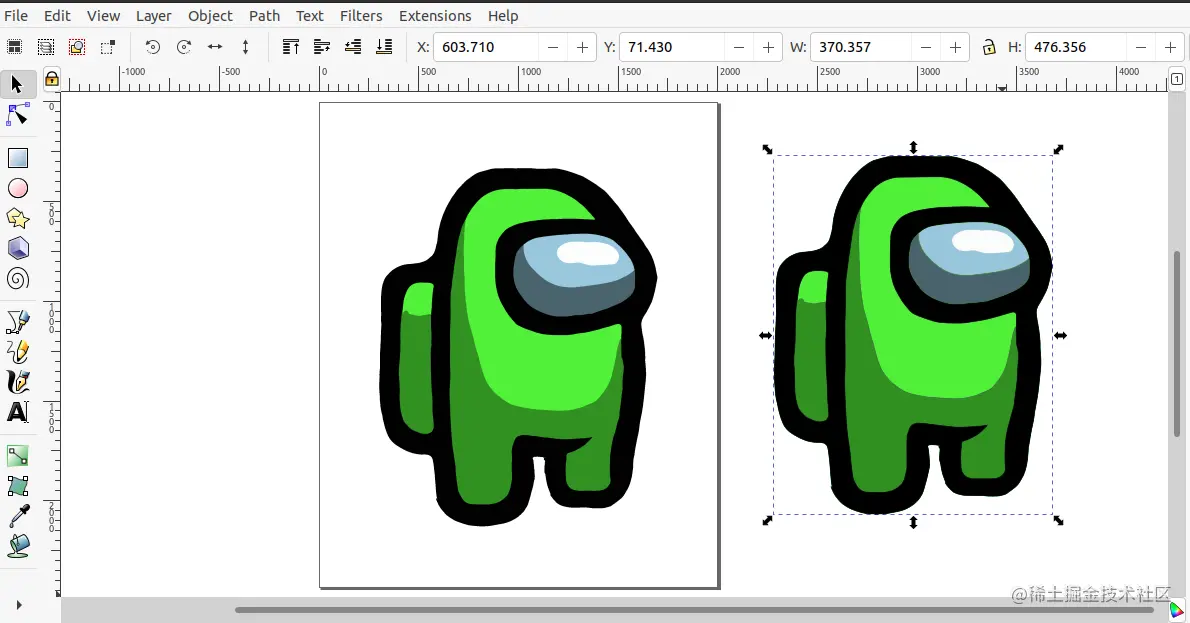Select the Text tool
The height and width of the screenshot is (623, 1190).
pyautogui.click(x=17, y=412)
